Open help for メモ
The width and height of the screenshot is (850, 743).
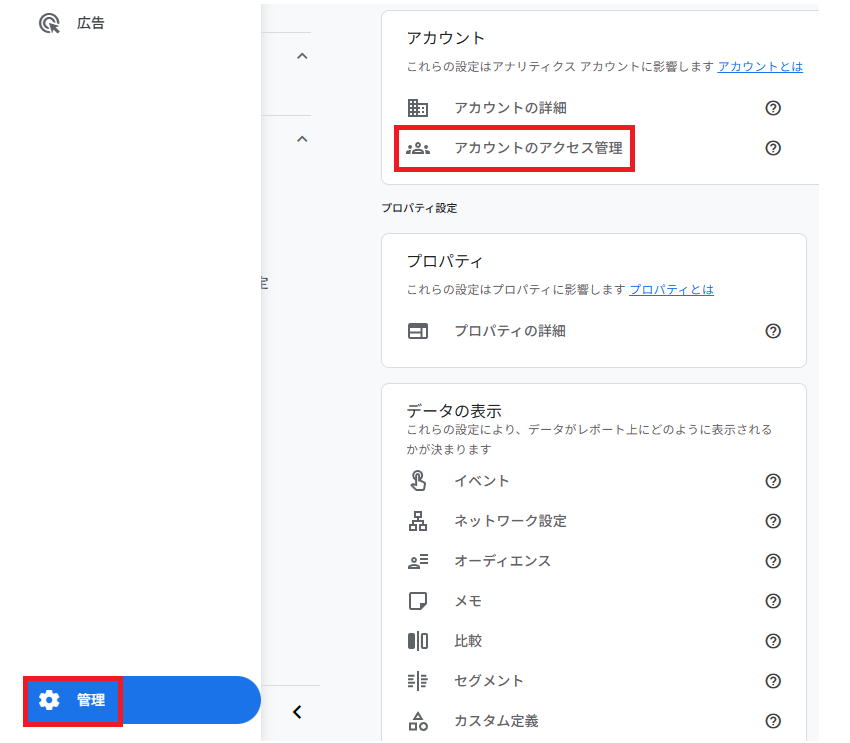(772, 601)
